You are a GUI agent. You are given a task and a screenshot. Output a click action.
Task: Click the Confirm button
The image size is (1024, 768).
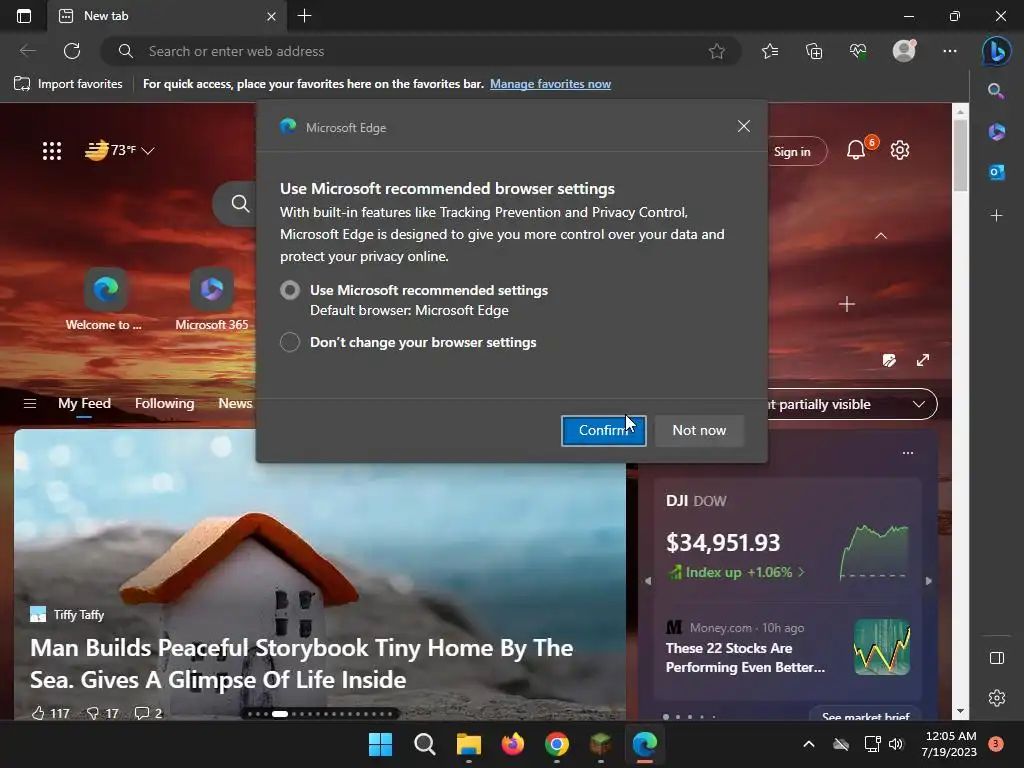click(603, 430)
